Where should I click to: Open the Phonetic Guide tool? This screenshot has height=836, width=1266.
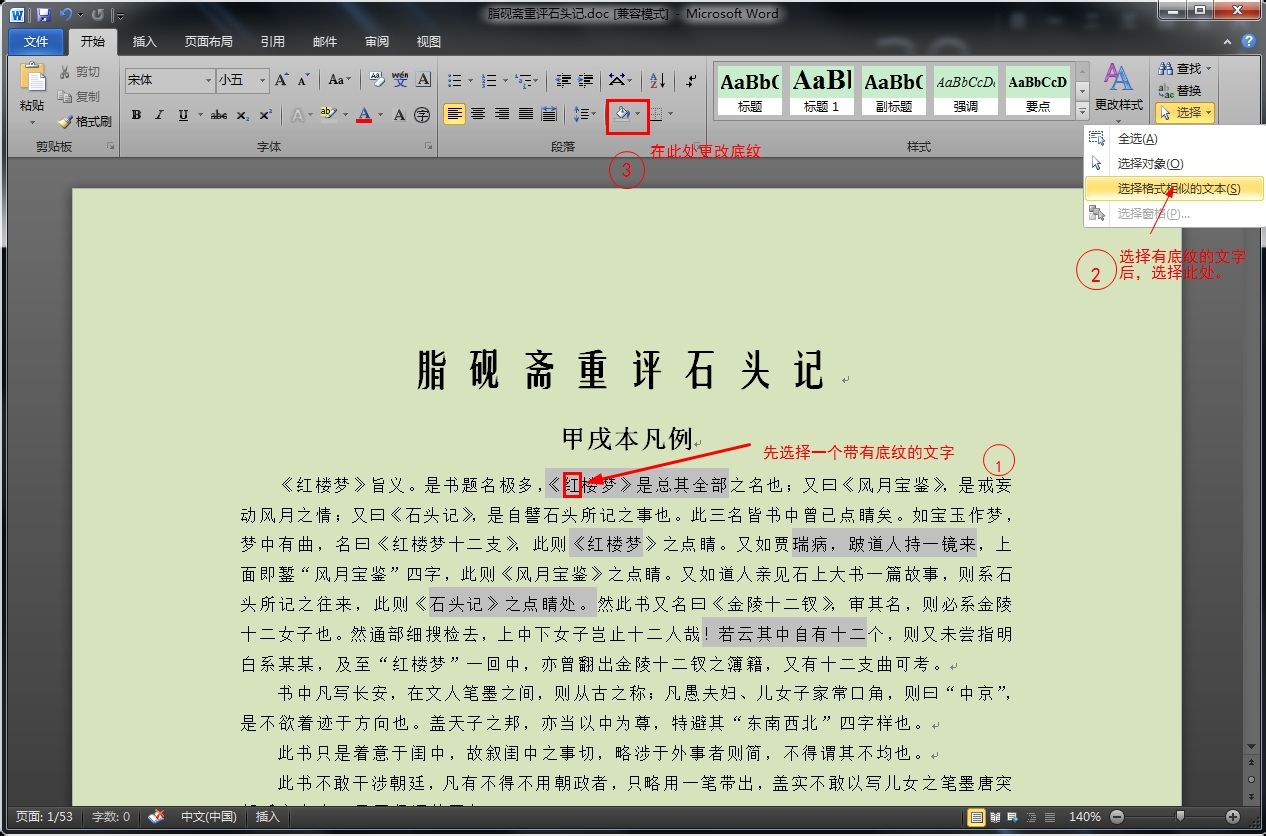400,81
